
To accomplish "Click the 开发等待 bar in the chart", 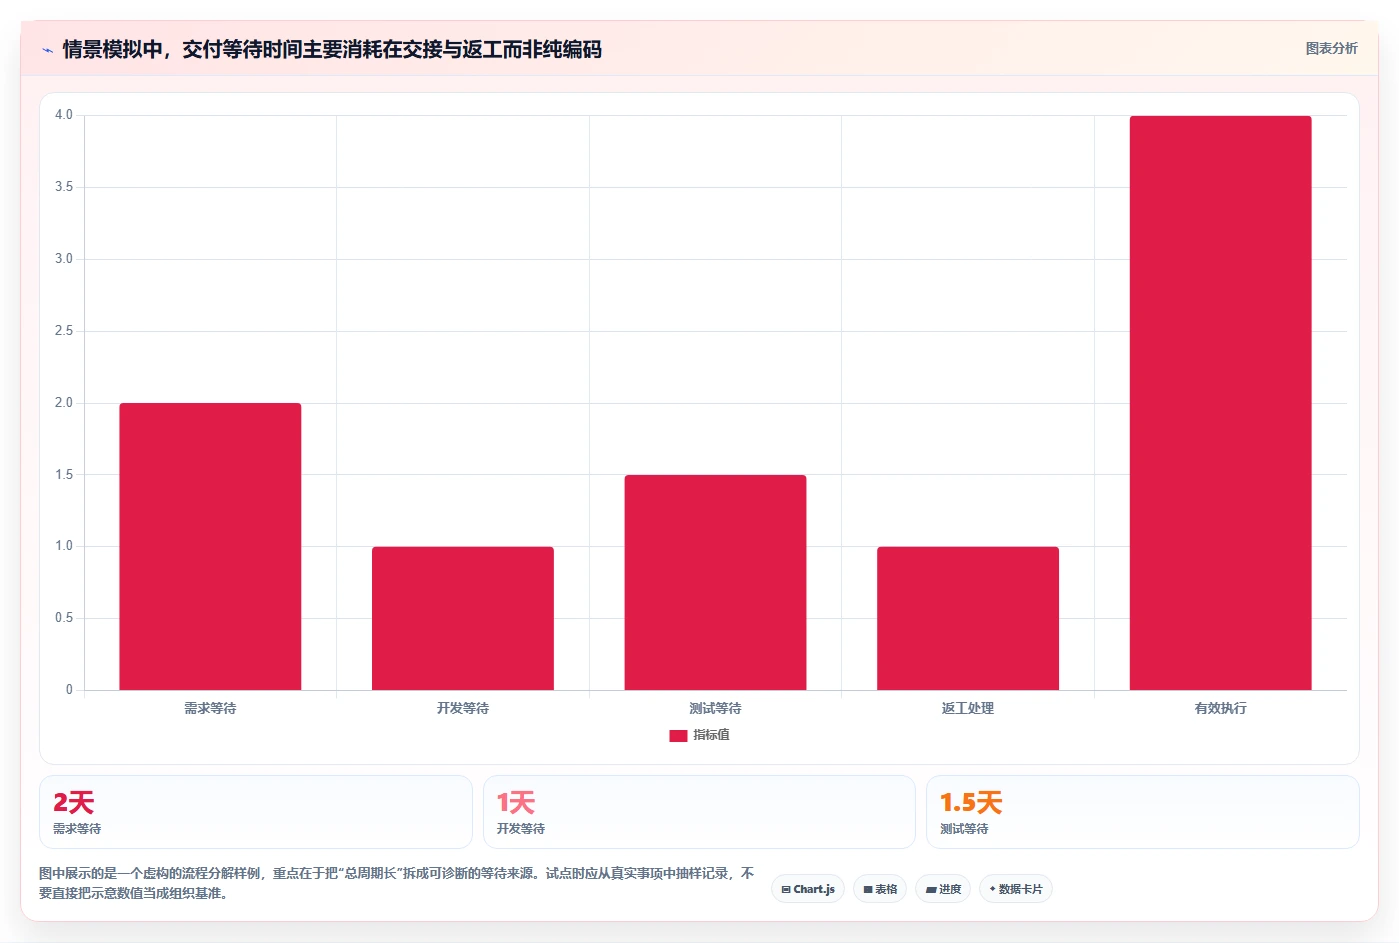I will pos(463,618).
